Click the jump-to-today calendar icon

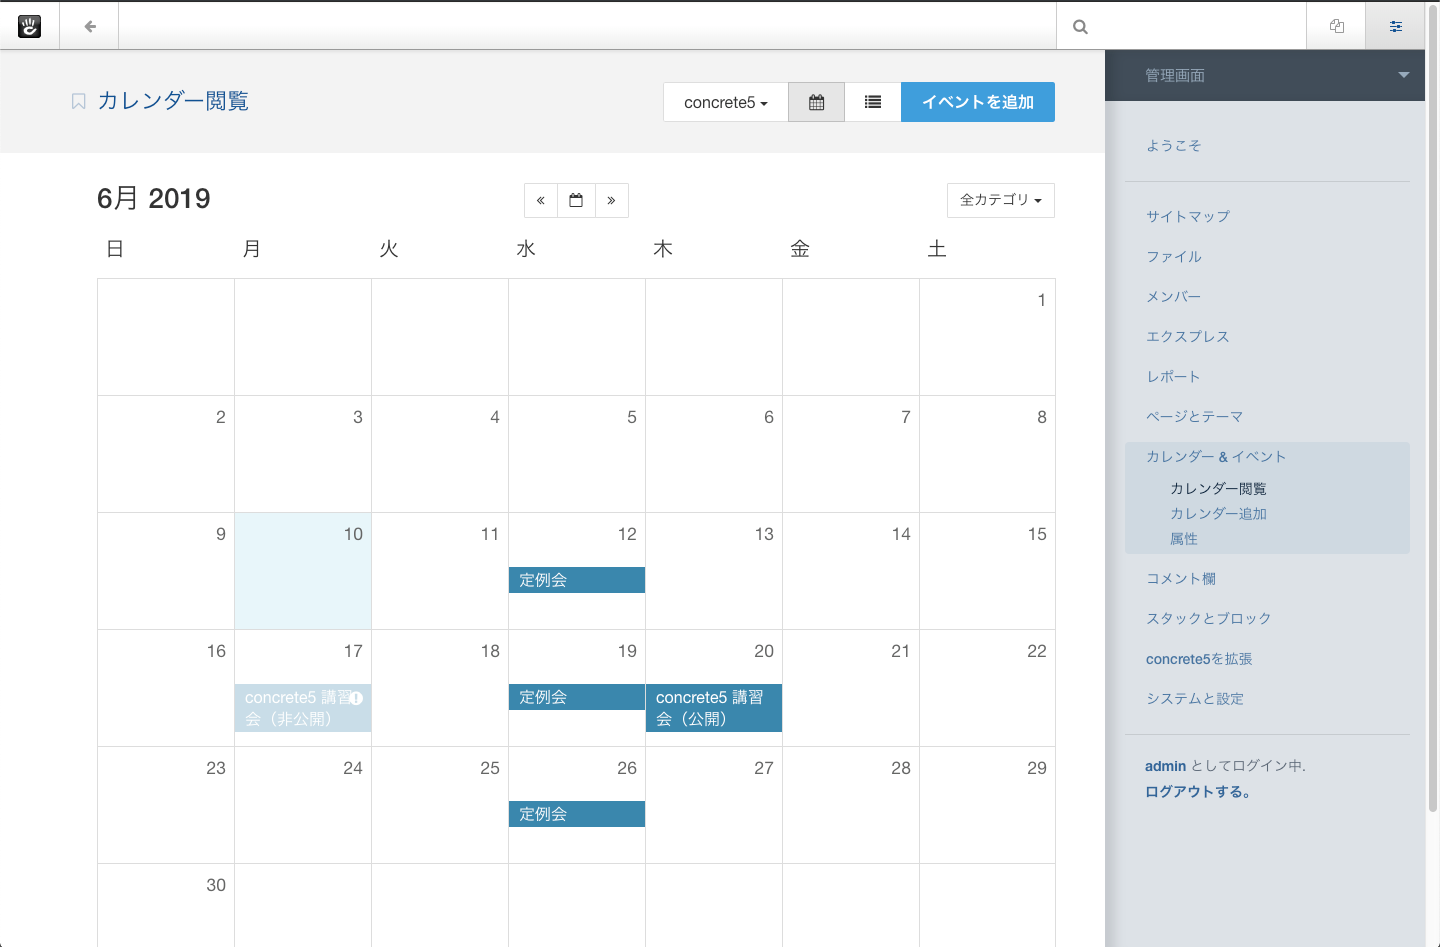[x=576, y=200]
